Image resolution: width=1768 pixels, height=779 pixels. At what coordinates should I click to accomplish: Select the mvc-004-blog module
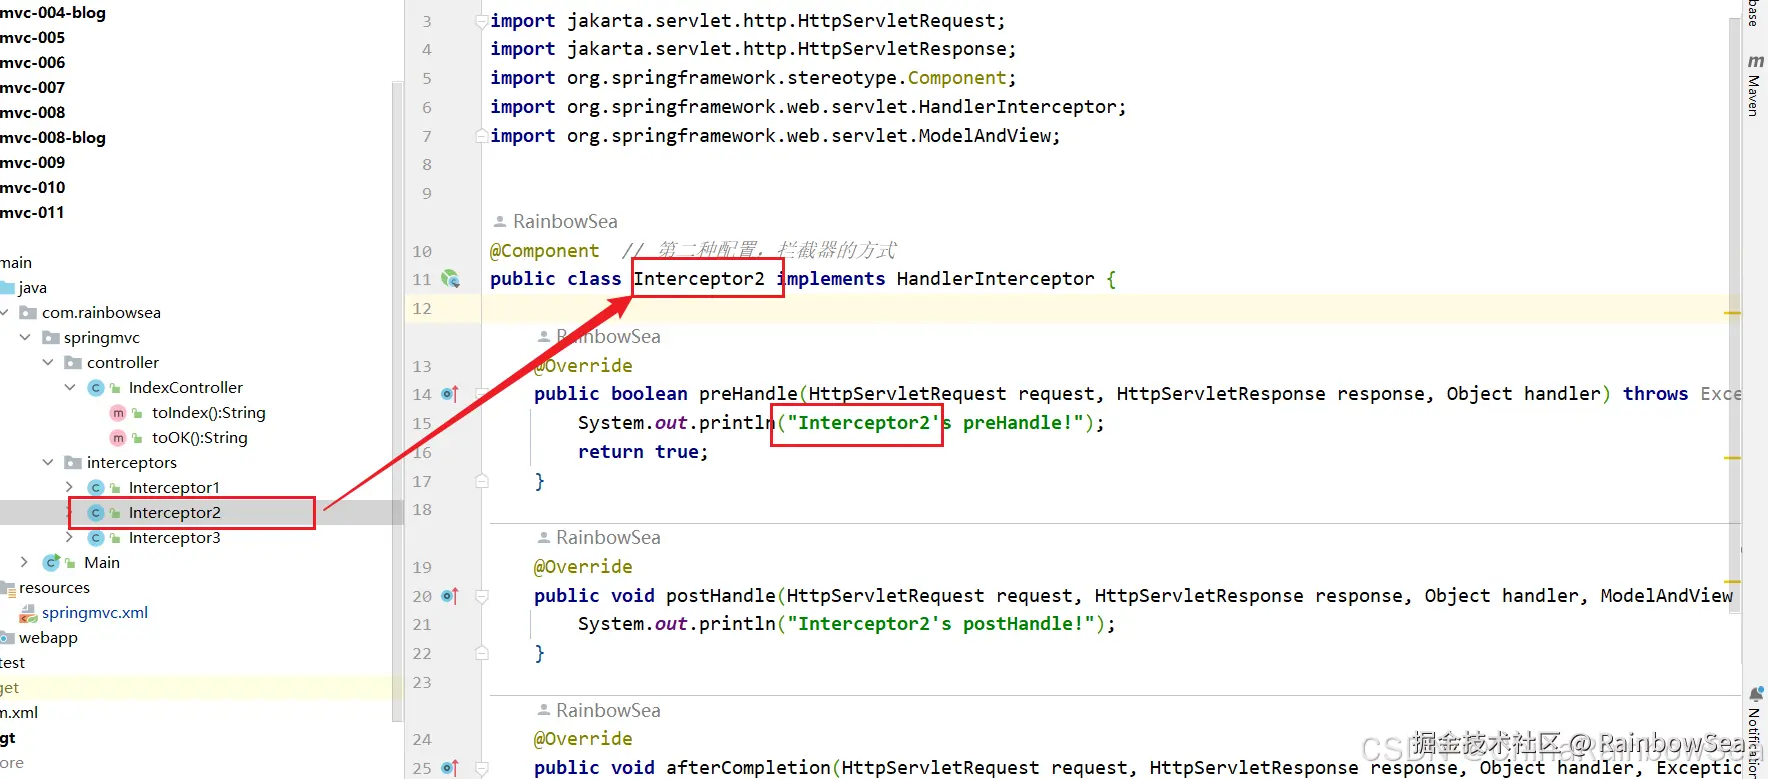(53, 13)
